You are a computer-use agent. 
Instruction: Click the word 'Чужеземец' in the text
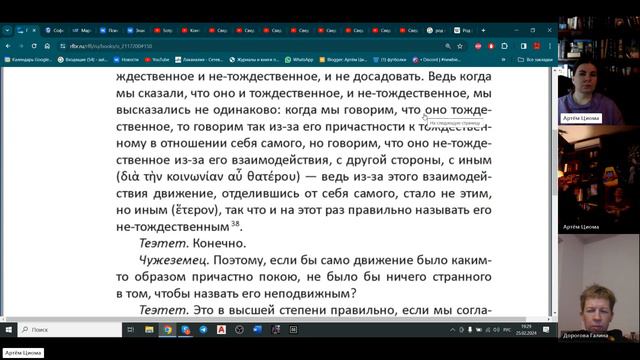[173, 260]
